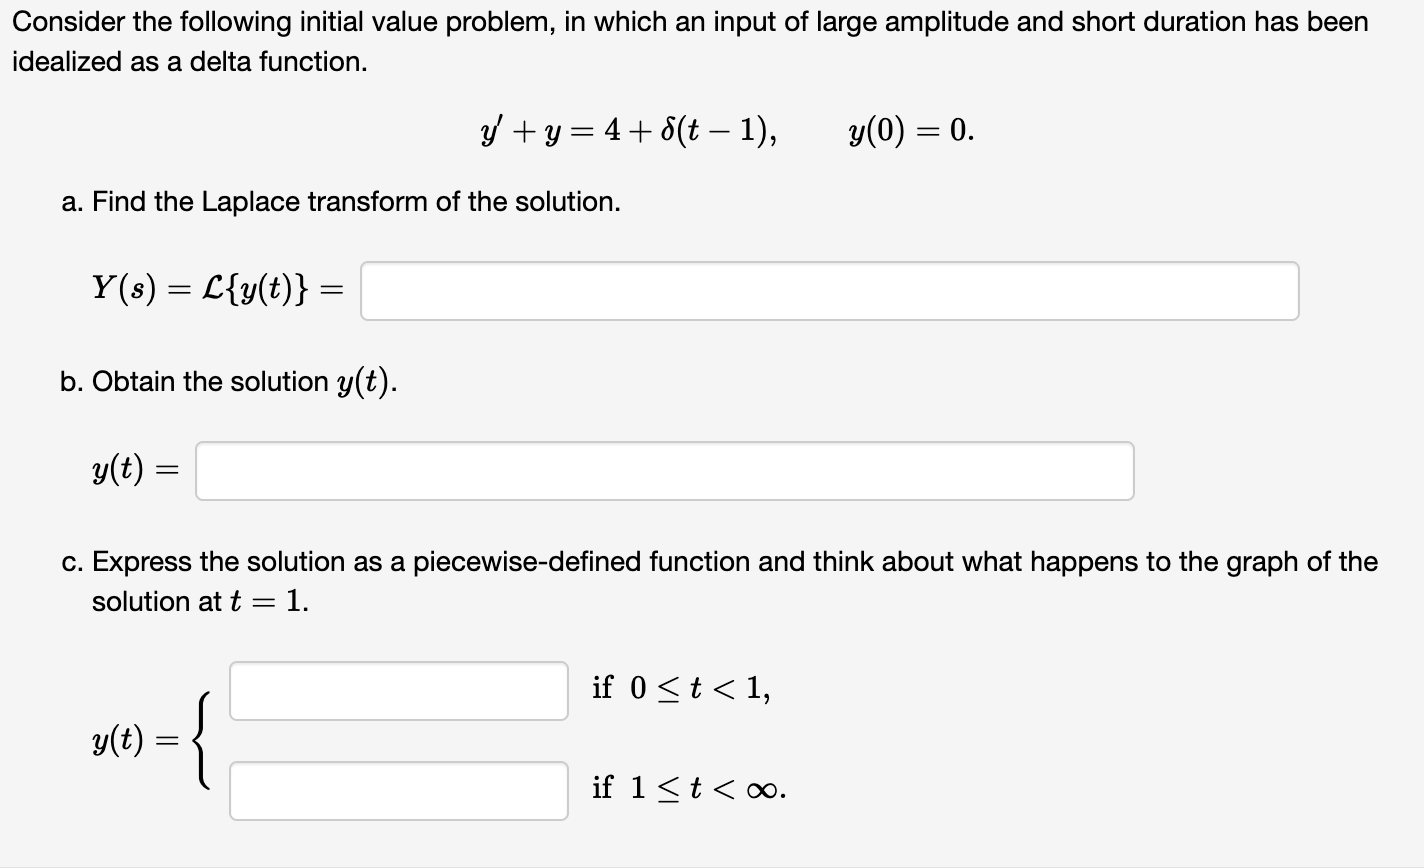This screenshot has width=1424, height=868.
Task: Click the solution at t = 1 text
Action: click(201, 601)
